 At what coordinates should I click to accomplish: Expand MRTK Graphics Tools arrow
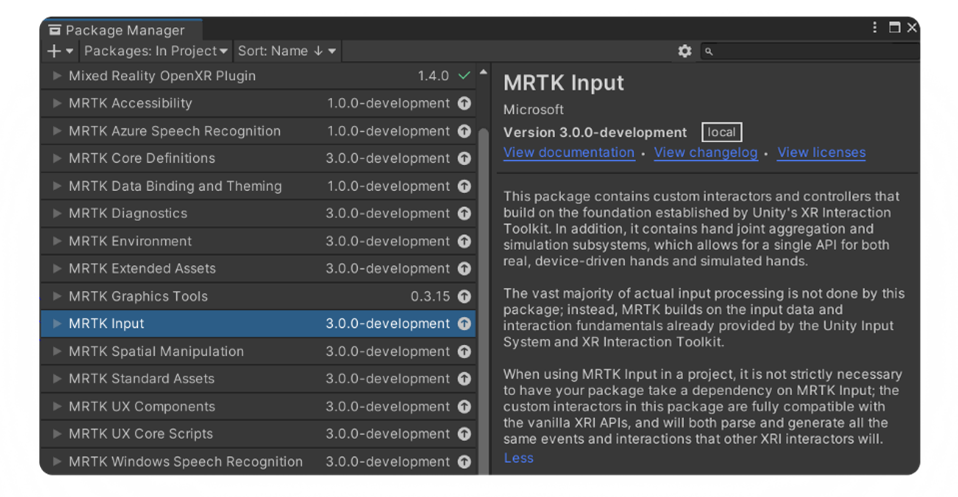56,296
